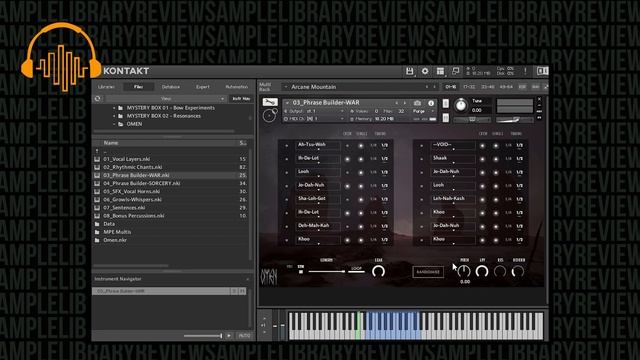Click the browser refresh icon
The height and width of the screenshot is (360, 640).
coord(98,98)
